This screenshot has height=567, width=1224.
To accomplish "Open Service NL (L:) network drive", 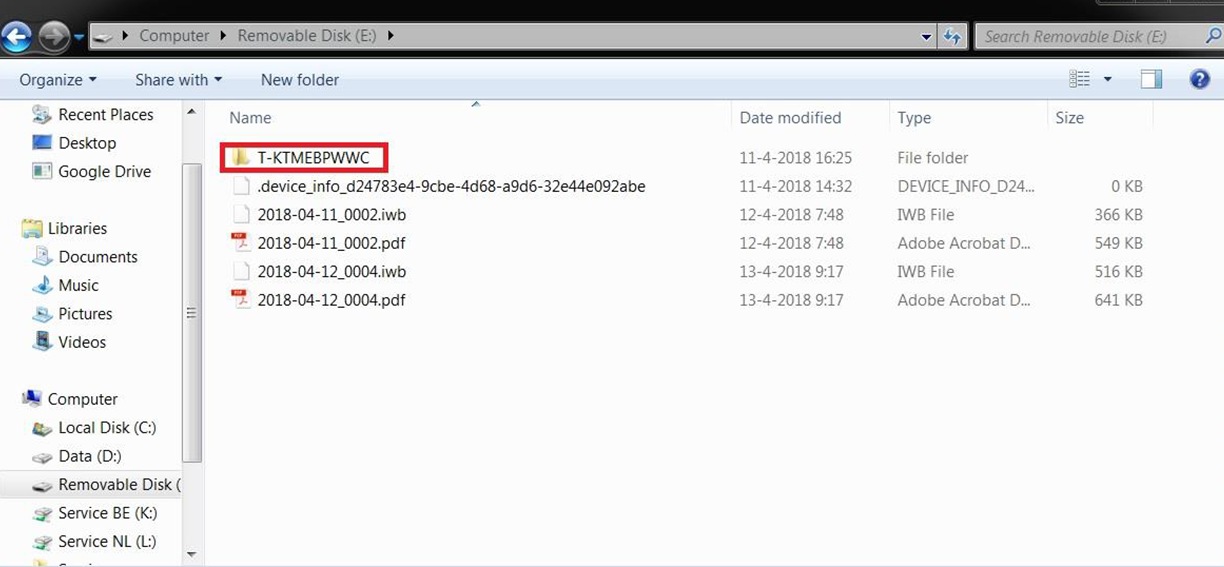I will [x=107, y=541].
